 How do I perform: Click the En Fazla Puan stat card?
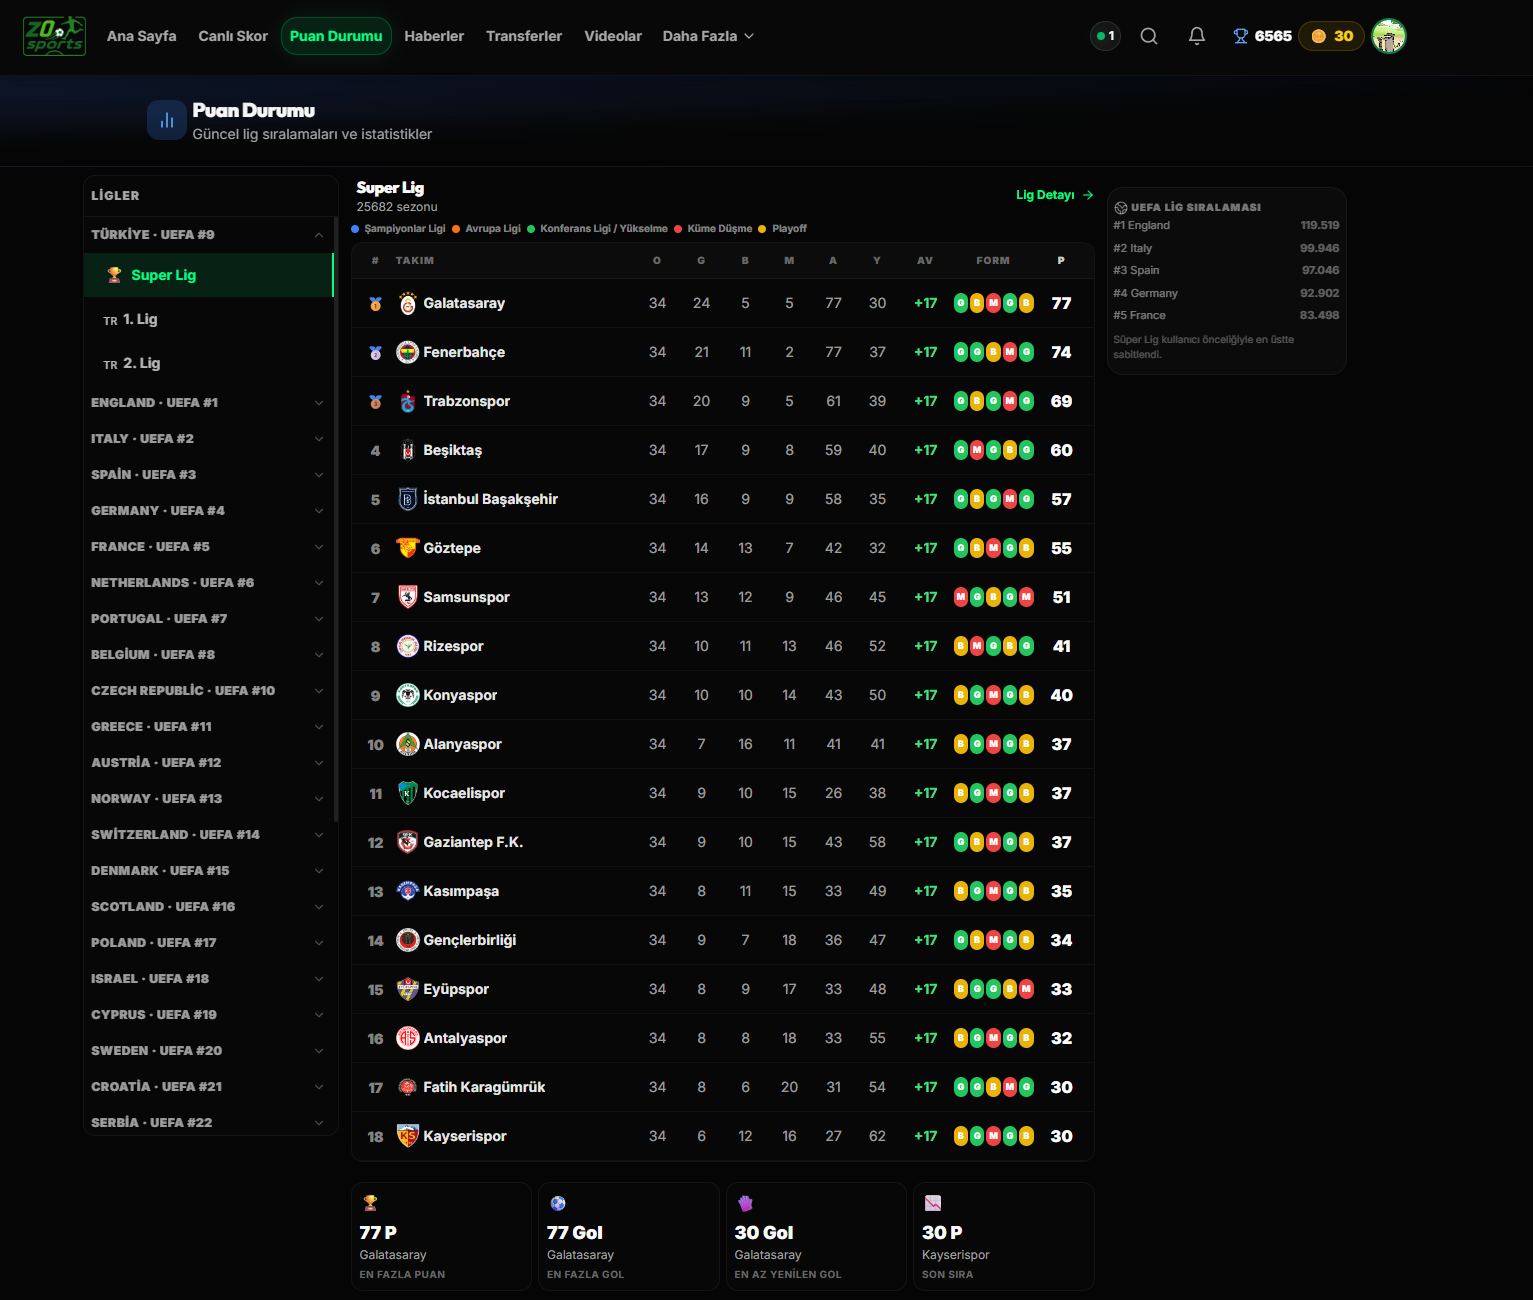[x=441, y=1236]
